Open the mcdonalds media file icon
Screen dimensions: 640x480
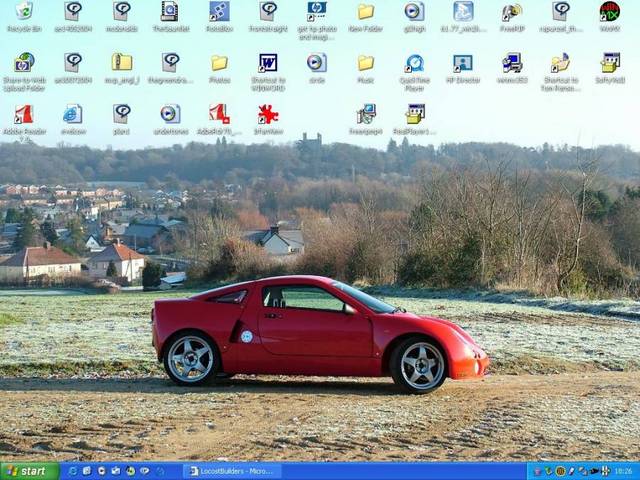point(121,12)
